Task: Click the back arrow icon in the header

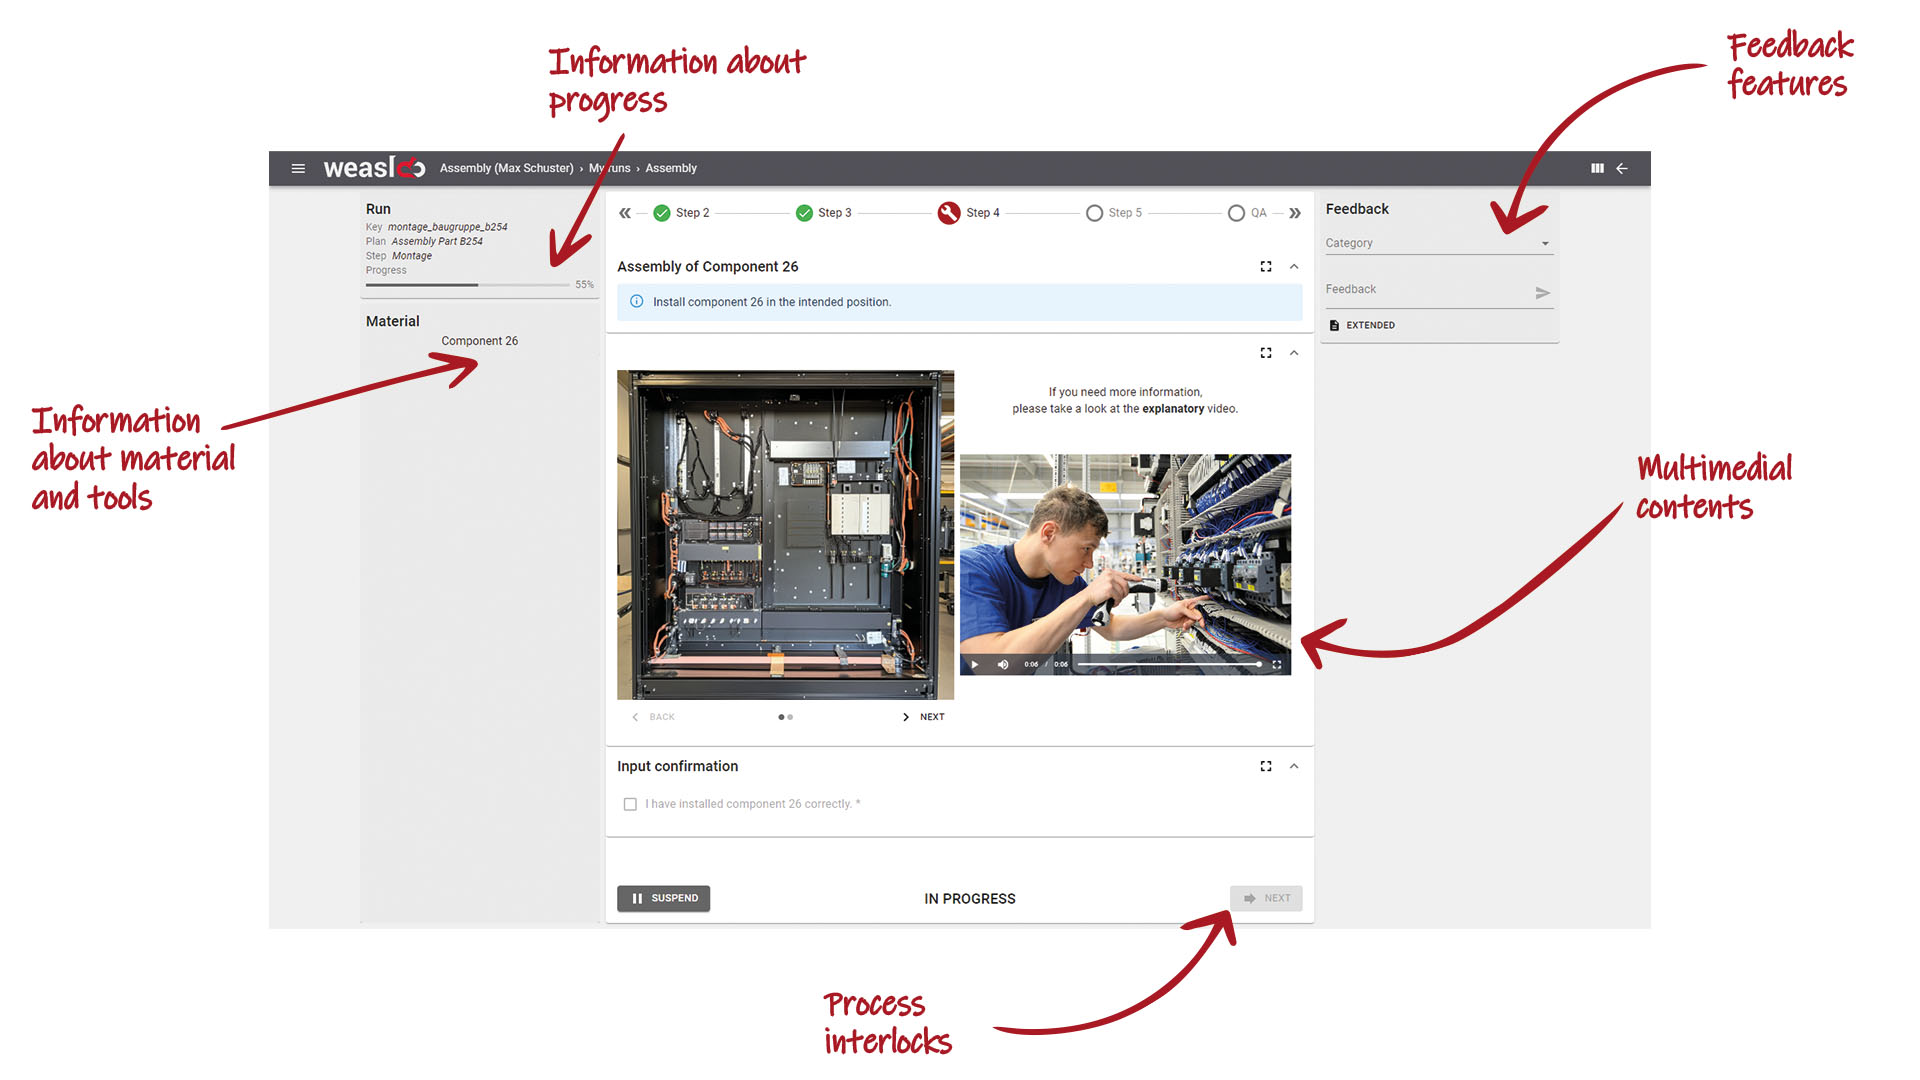Action: coord(1622,168)
